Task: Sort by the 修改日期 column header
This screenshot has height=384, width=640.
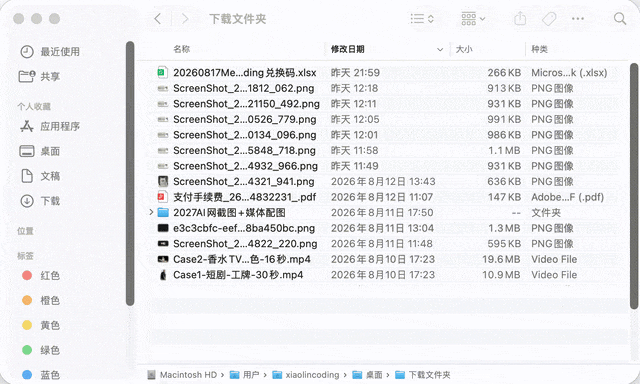Action: 347,49
